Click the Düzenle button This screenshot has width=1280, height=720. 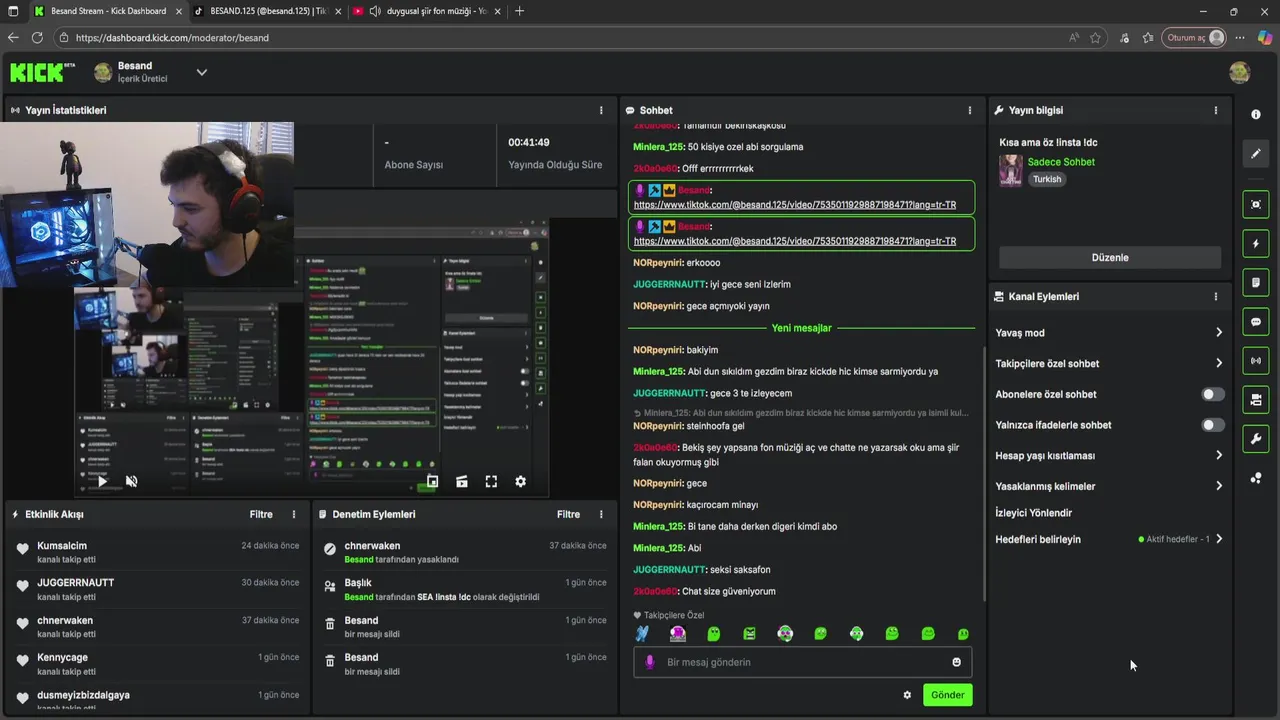point(1109,257)
